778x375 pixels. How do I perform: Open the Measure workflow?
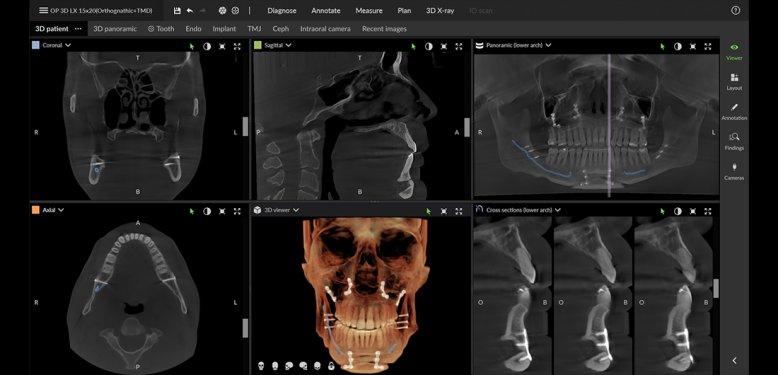coord(369,10)
